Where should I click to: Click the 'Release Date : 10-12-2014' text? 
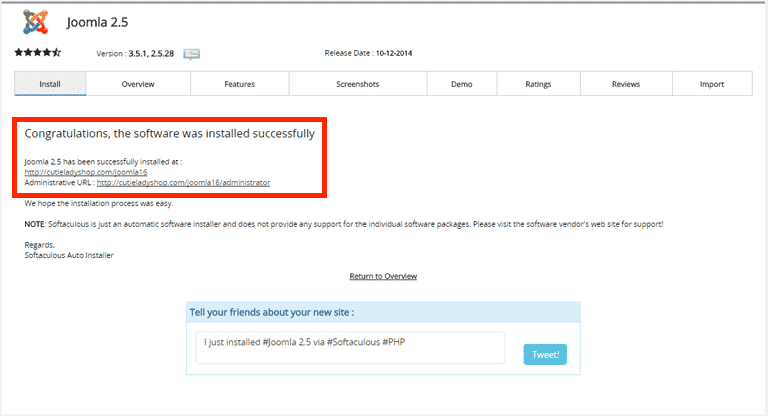(x=368, y=53)
